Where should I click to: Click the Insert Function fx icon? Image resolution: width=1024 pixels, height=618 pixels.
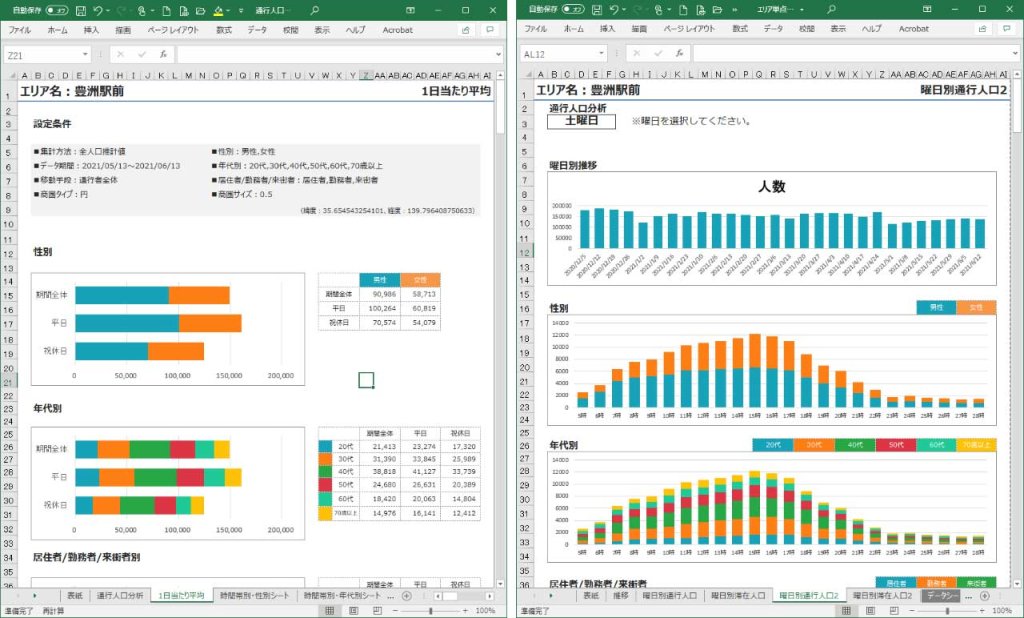164,53
